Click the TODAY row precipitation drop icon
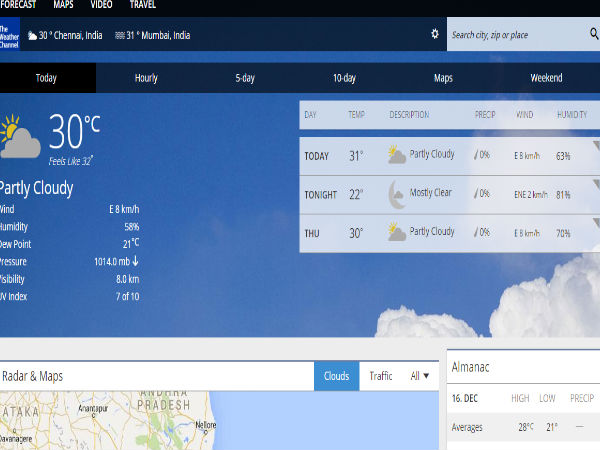Image resolution: width=600 pixels, height=450 pixels. click(476, 155)
